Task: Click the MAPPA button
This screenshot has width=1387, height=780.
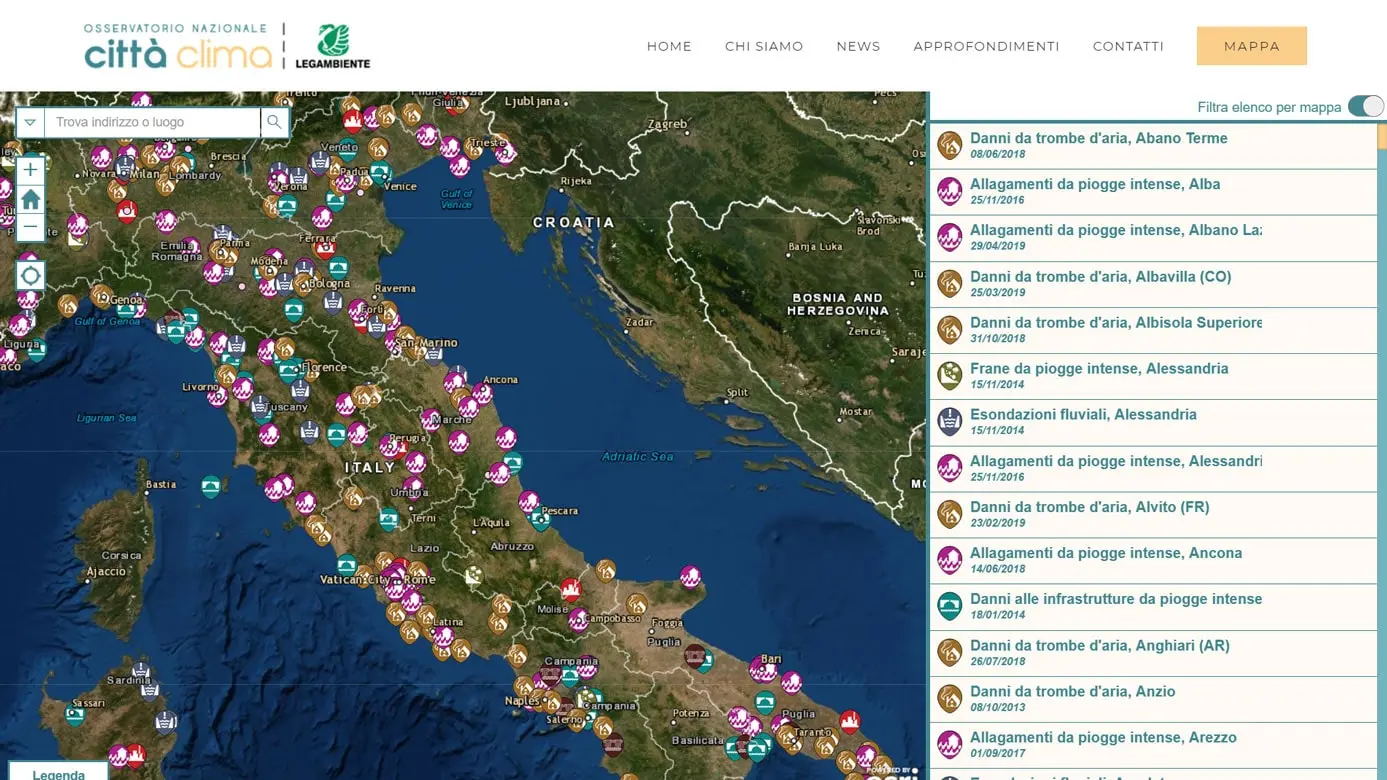Action: point(1251,46)
